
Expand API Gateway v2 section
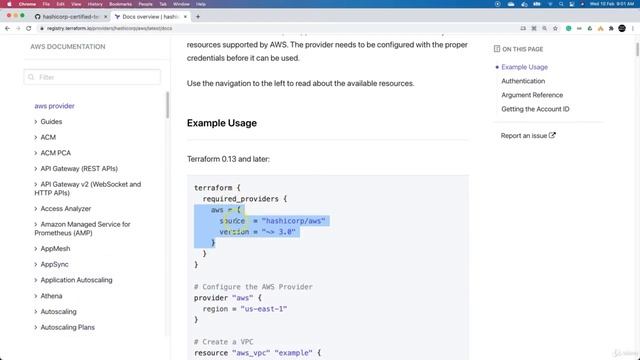[88, 189]
